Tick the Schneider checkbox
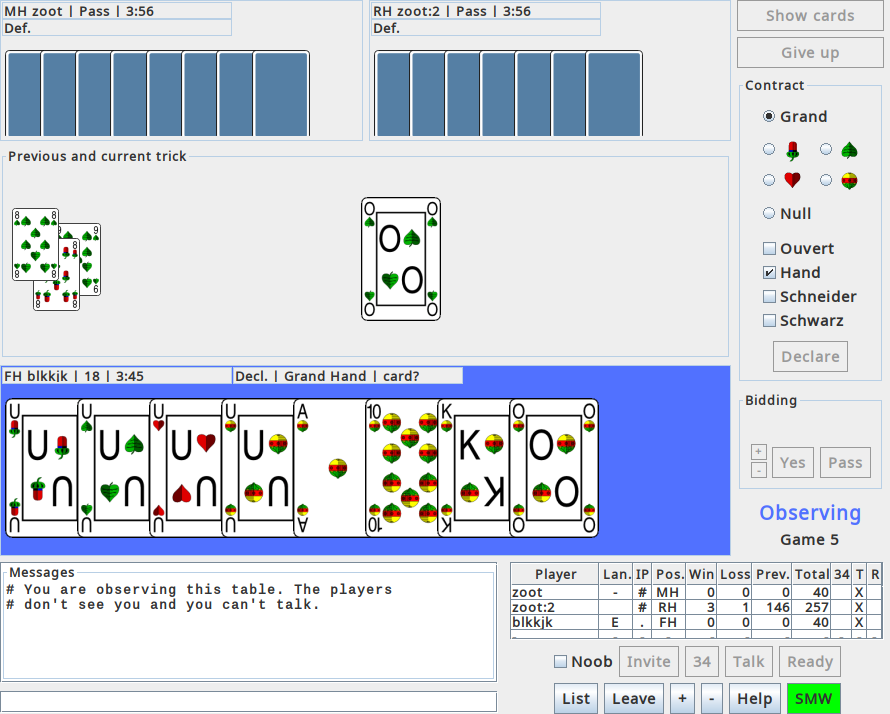This screenshot has width=890, height=714. pos(769,296)
